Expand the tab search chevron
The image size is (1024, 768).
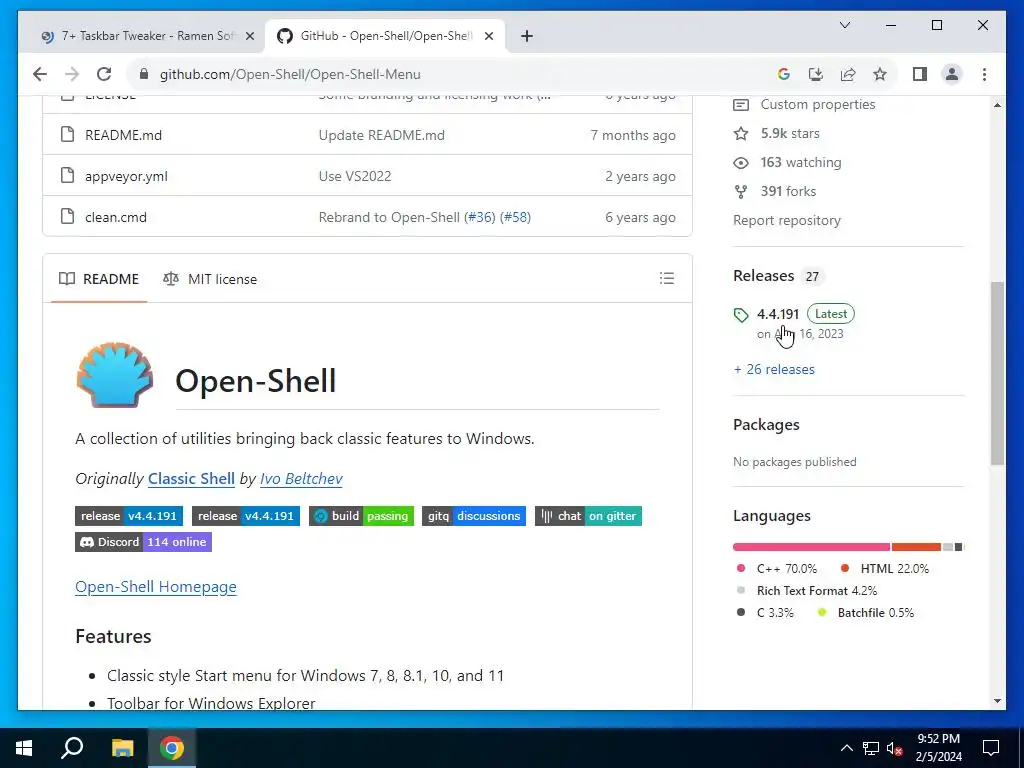[844, 25]
